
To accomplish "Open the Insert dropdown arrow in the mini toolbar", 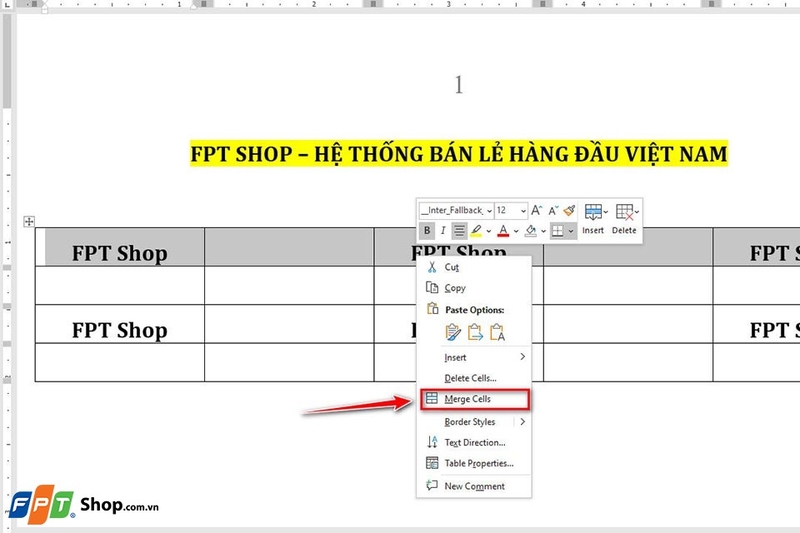I will tap(606, 212).
